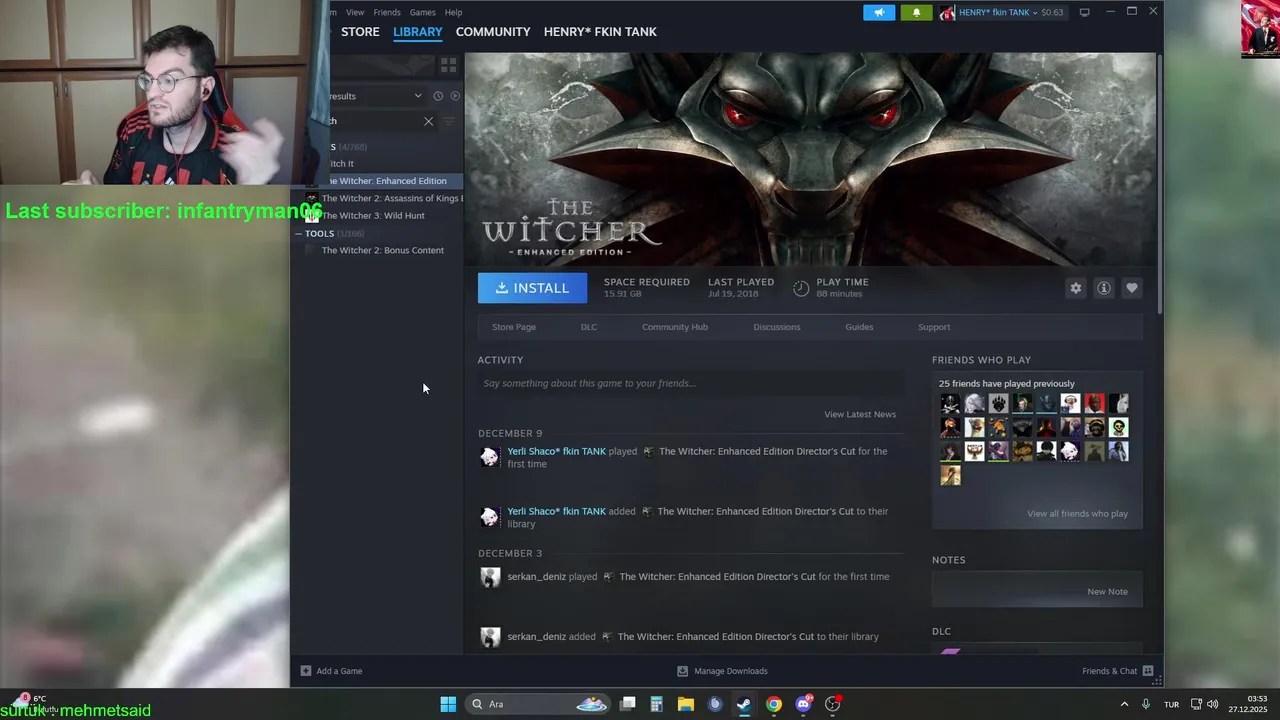The width and height of the screenshot is (1280, 720).
Task: Open Friends & Chat icon
Action: [x=1148, y=671]
